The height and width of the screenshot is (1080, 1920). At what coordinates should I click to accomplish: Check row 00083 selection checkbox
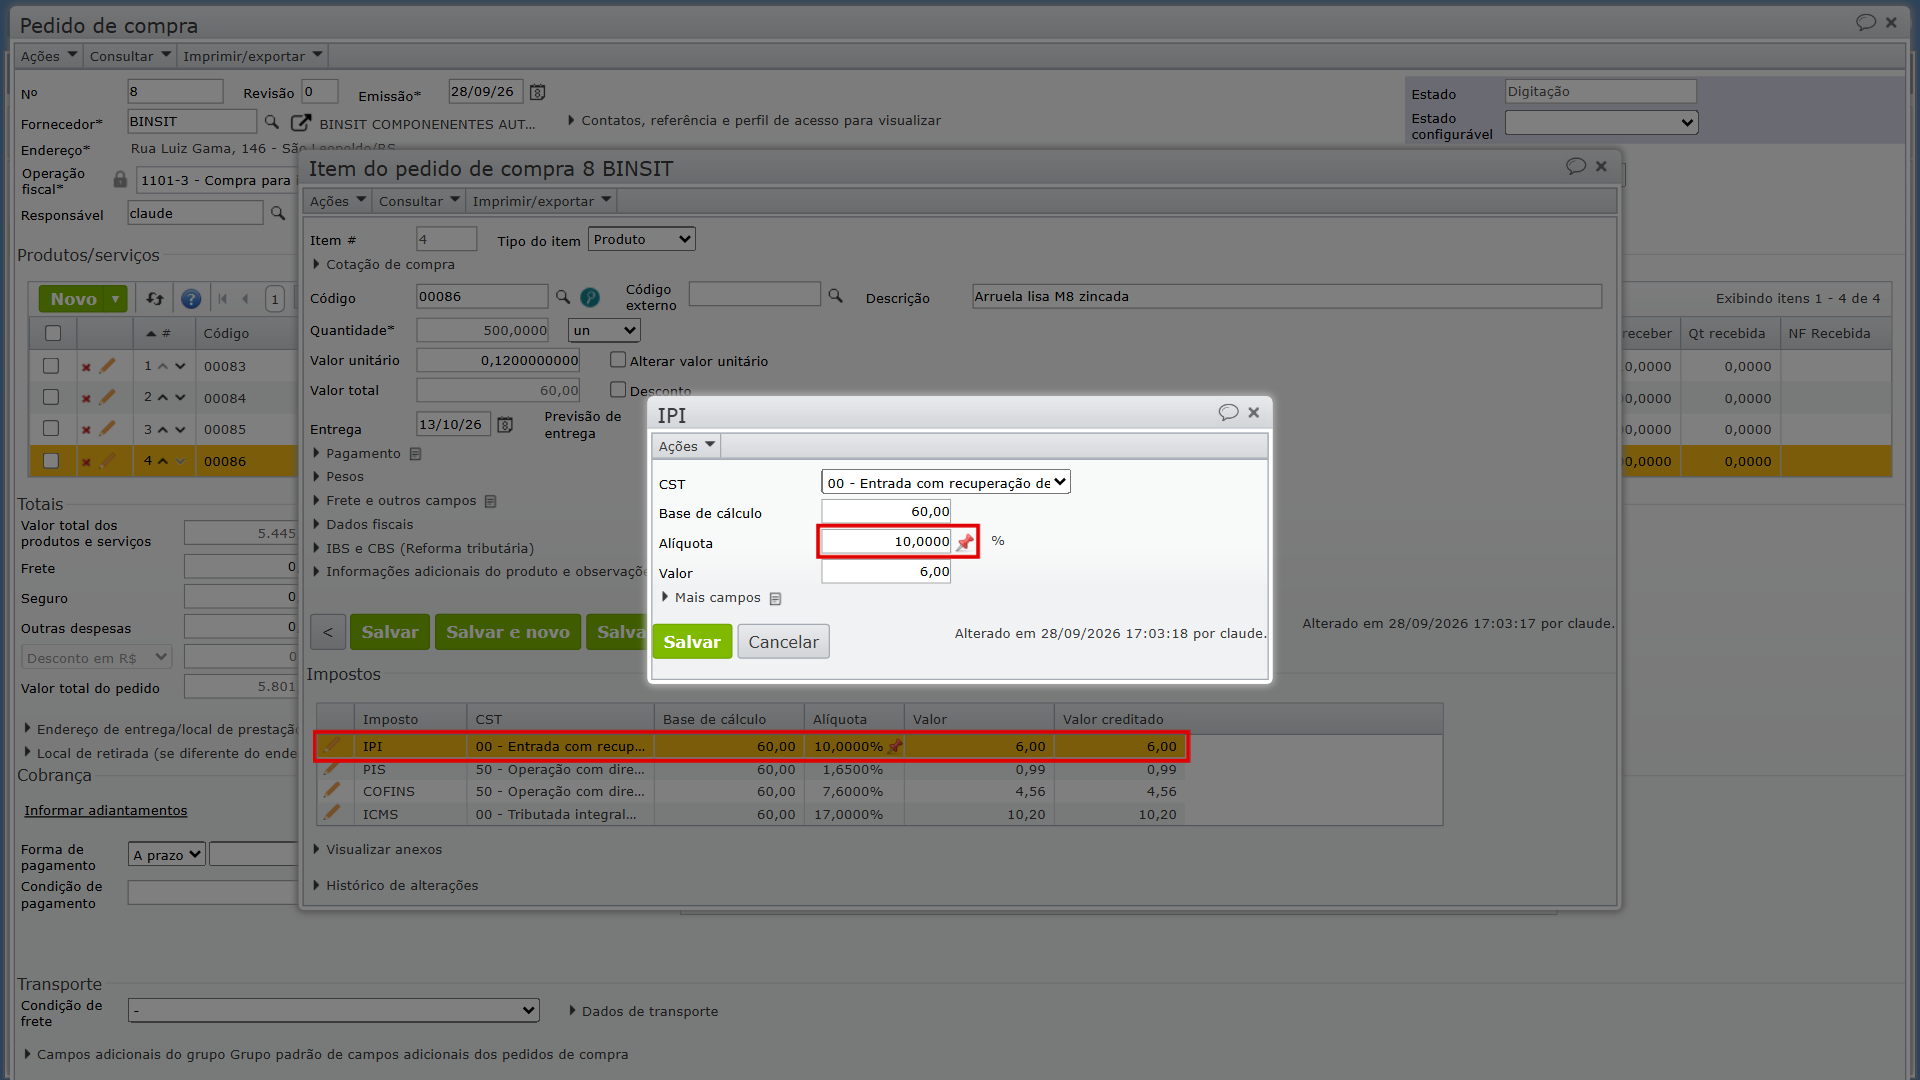51,366
